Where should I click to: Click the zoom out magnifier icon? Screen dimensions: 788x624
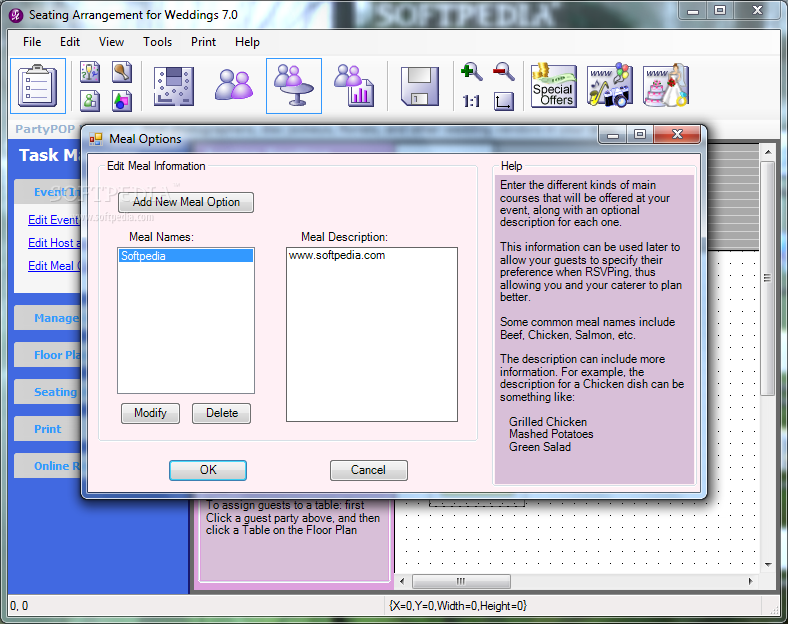pos(504,72)
